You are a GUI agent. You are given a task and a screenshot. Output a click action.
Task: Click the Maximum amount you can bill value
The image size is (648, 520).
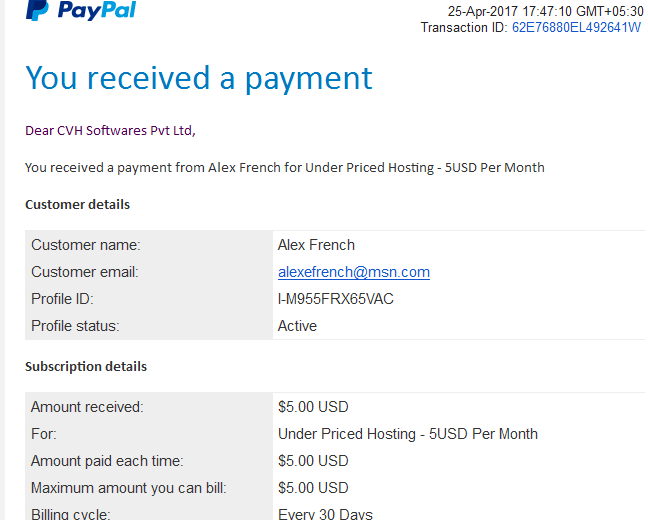click(x=313, y=488)
